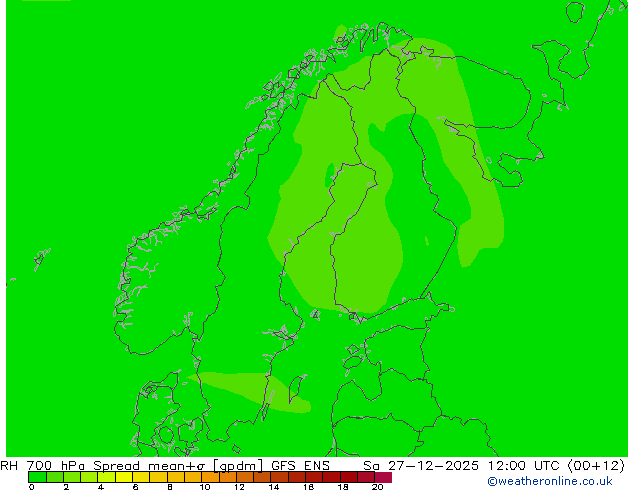Click the first bright green legend swatch
This screenshot has height=490, width=634.
[37, 477]
